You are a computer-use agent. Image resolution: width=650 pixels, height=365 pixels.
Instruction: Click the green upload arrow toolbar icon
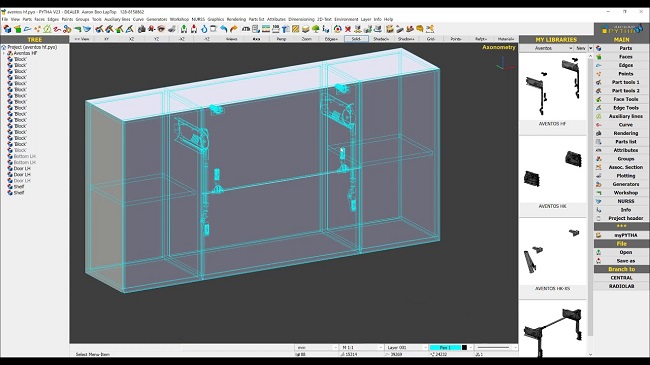point(184,29)
